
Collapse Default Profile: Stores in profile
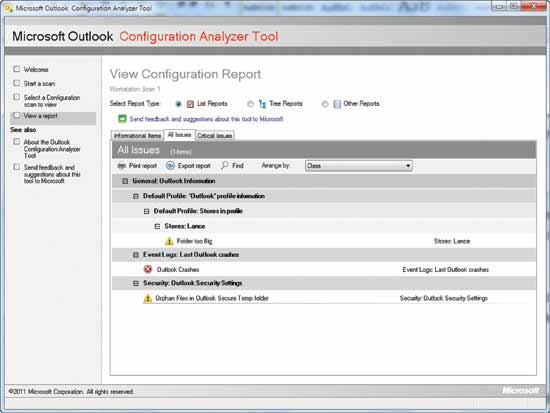click(x=147, y=211)
